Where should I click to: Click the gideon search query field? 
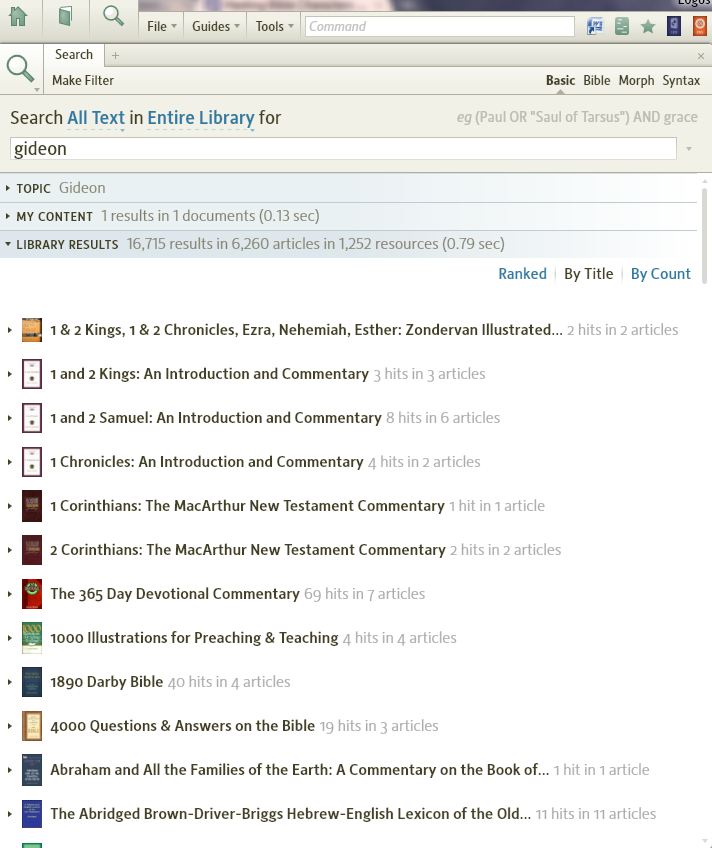[x=343, y=149]
